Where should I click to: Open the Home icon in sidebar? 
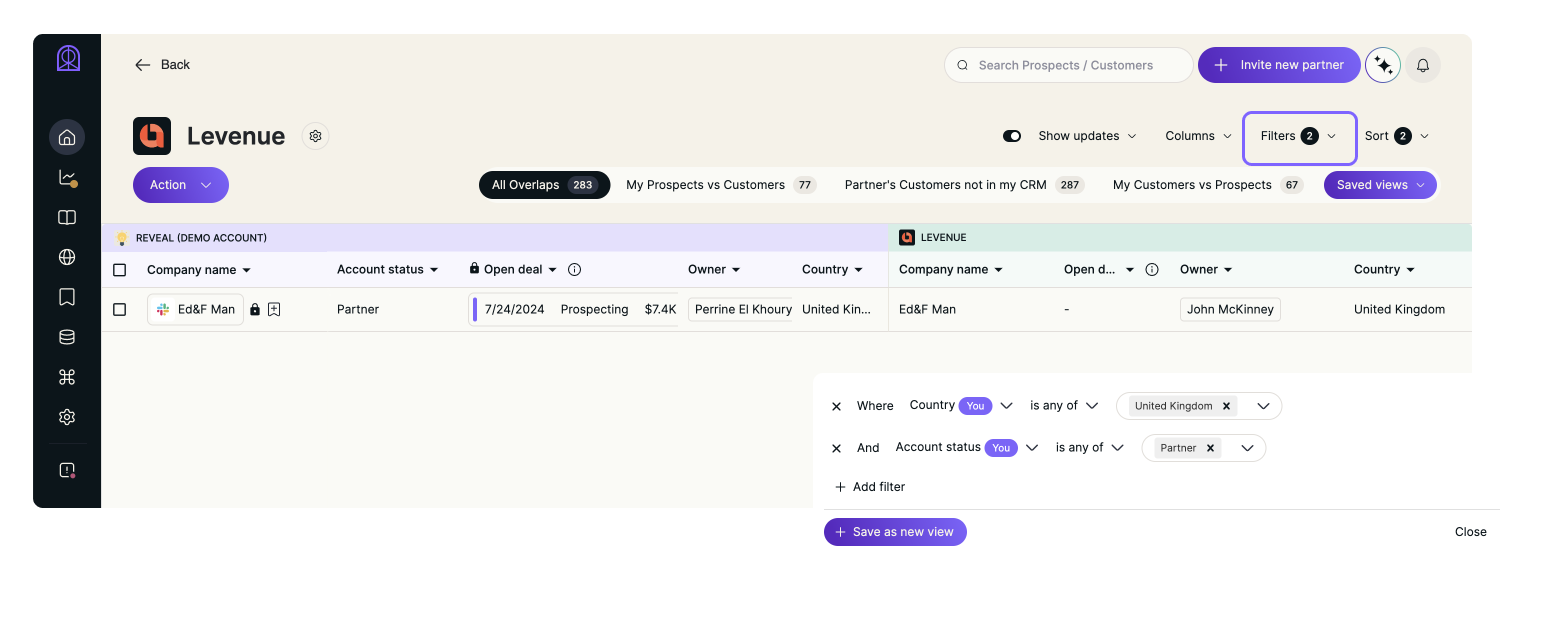click(67, 137)
